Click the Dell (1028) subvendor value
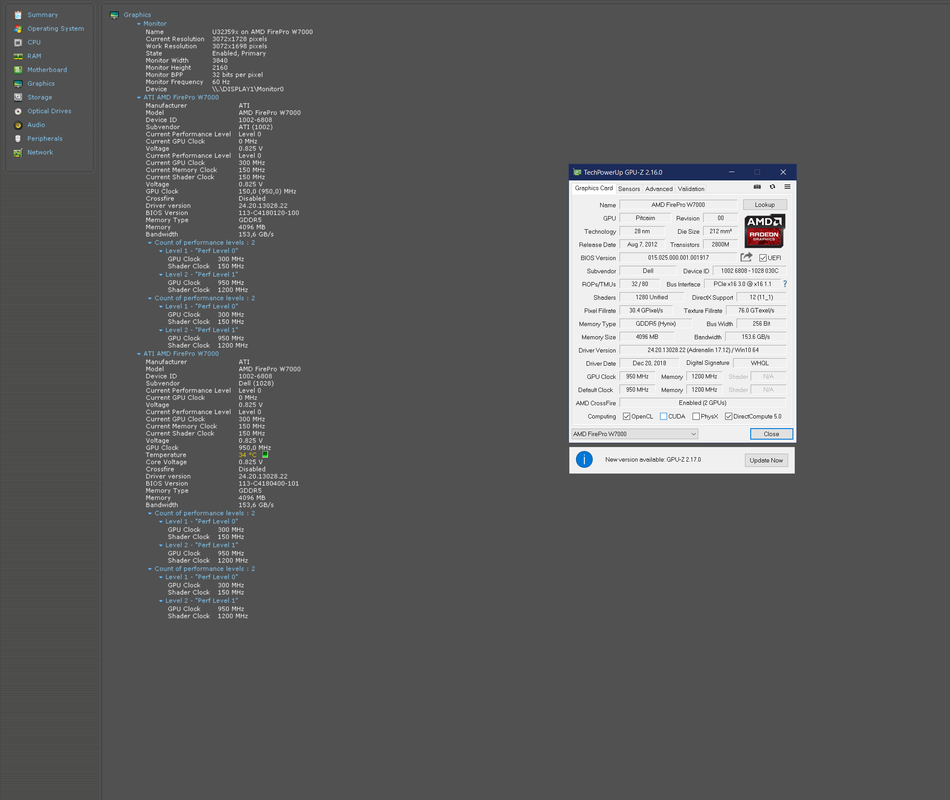950x800 pixels. coord(256,384)
